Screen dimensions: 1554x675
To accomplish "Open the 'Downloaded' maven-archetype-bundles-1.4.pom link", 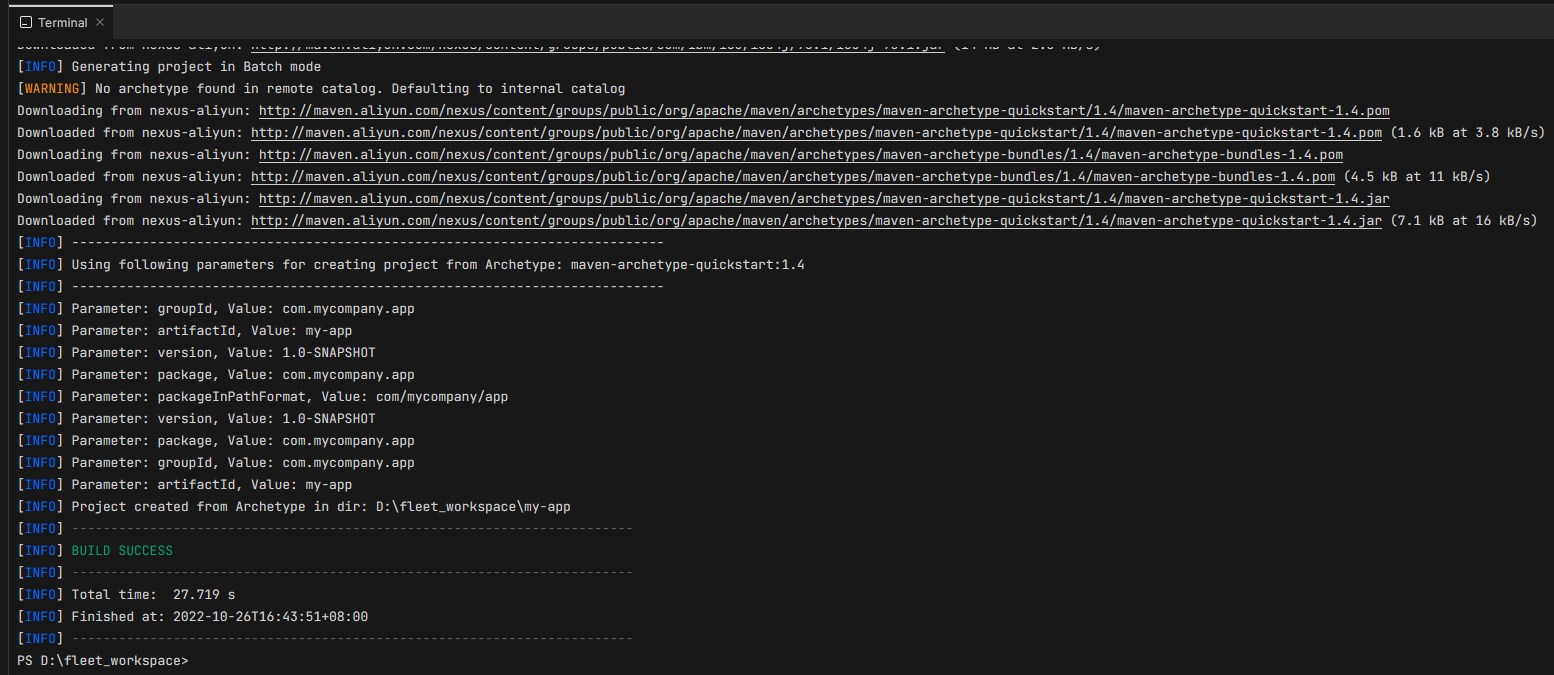I will [x=792, y=177].
